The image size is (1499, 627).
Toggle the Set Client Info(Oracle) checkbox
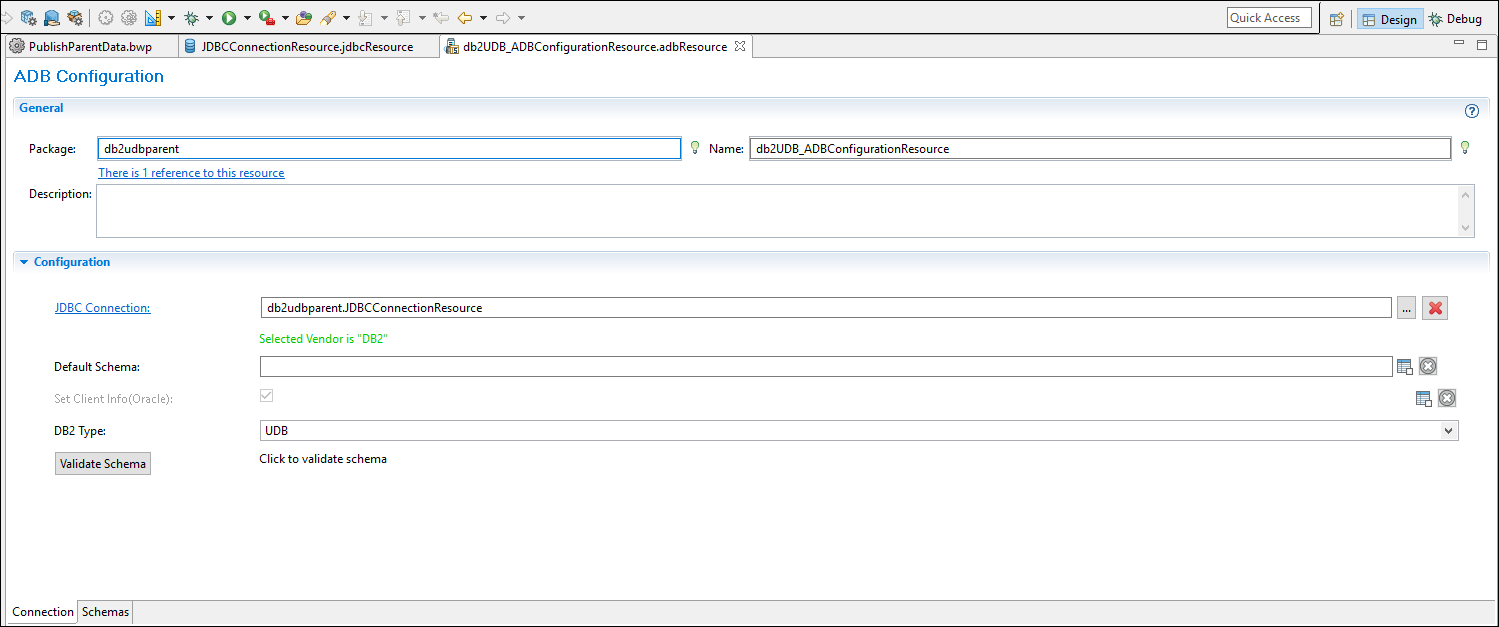266,396
